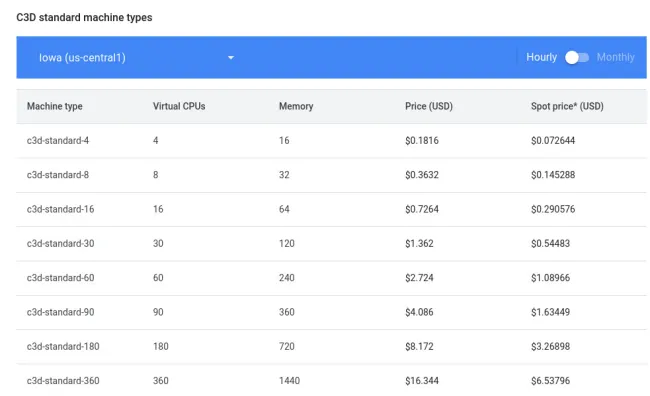Screen dimensions: 650x396
Task: Click the $3.26898 spot price cell
Action: 551,346
